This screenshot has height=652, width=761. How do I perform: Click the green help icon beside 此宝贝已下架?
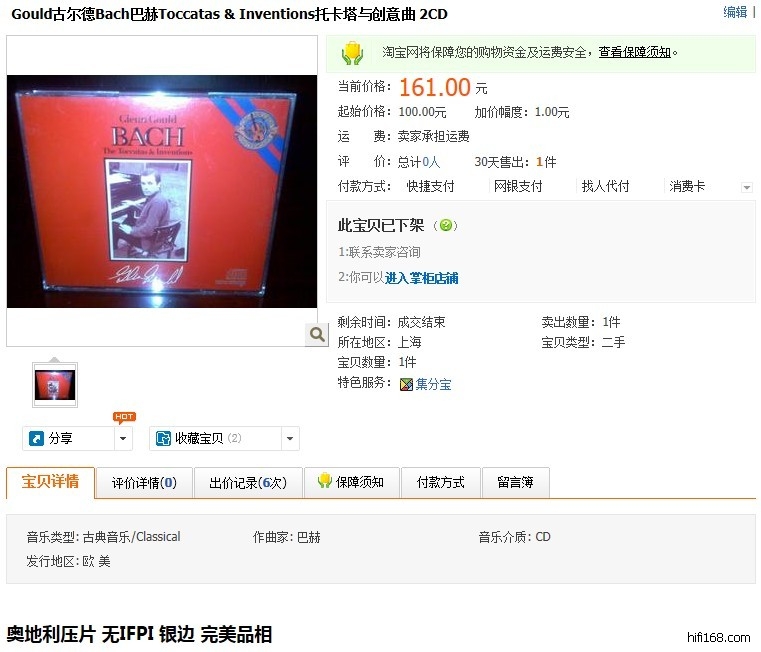click(x=446, y=225)
